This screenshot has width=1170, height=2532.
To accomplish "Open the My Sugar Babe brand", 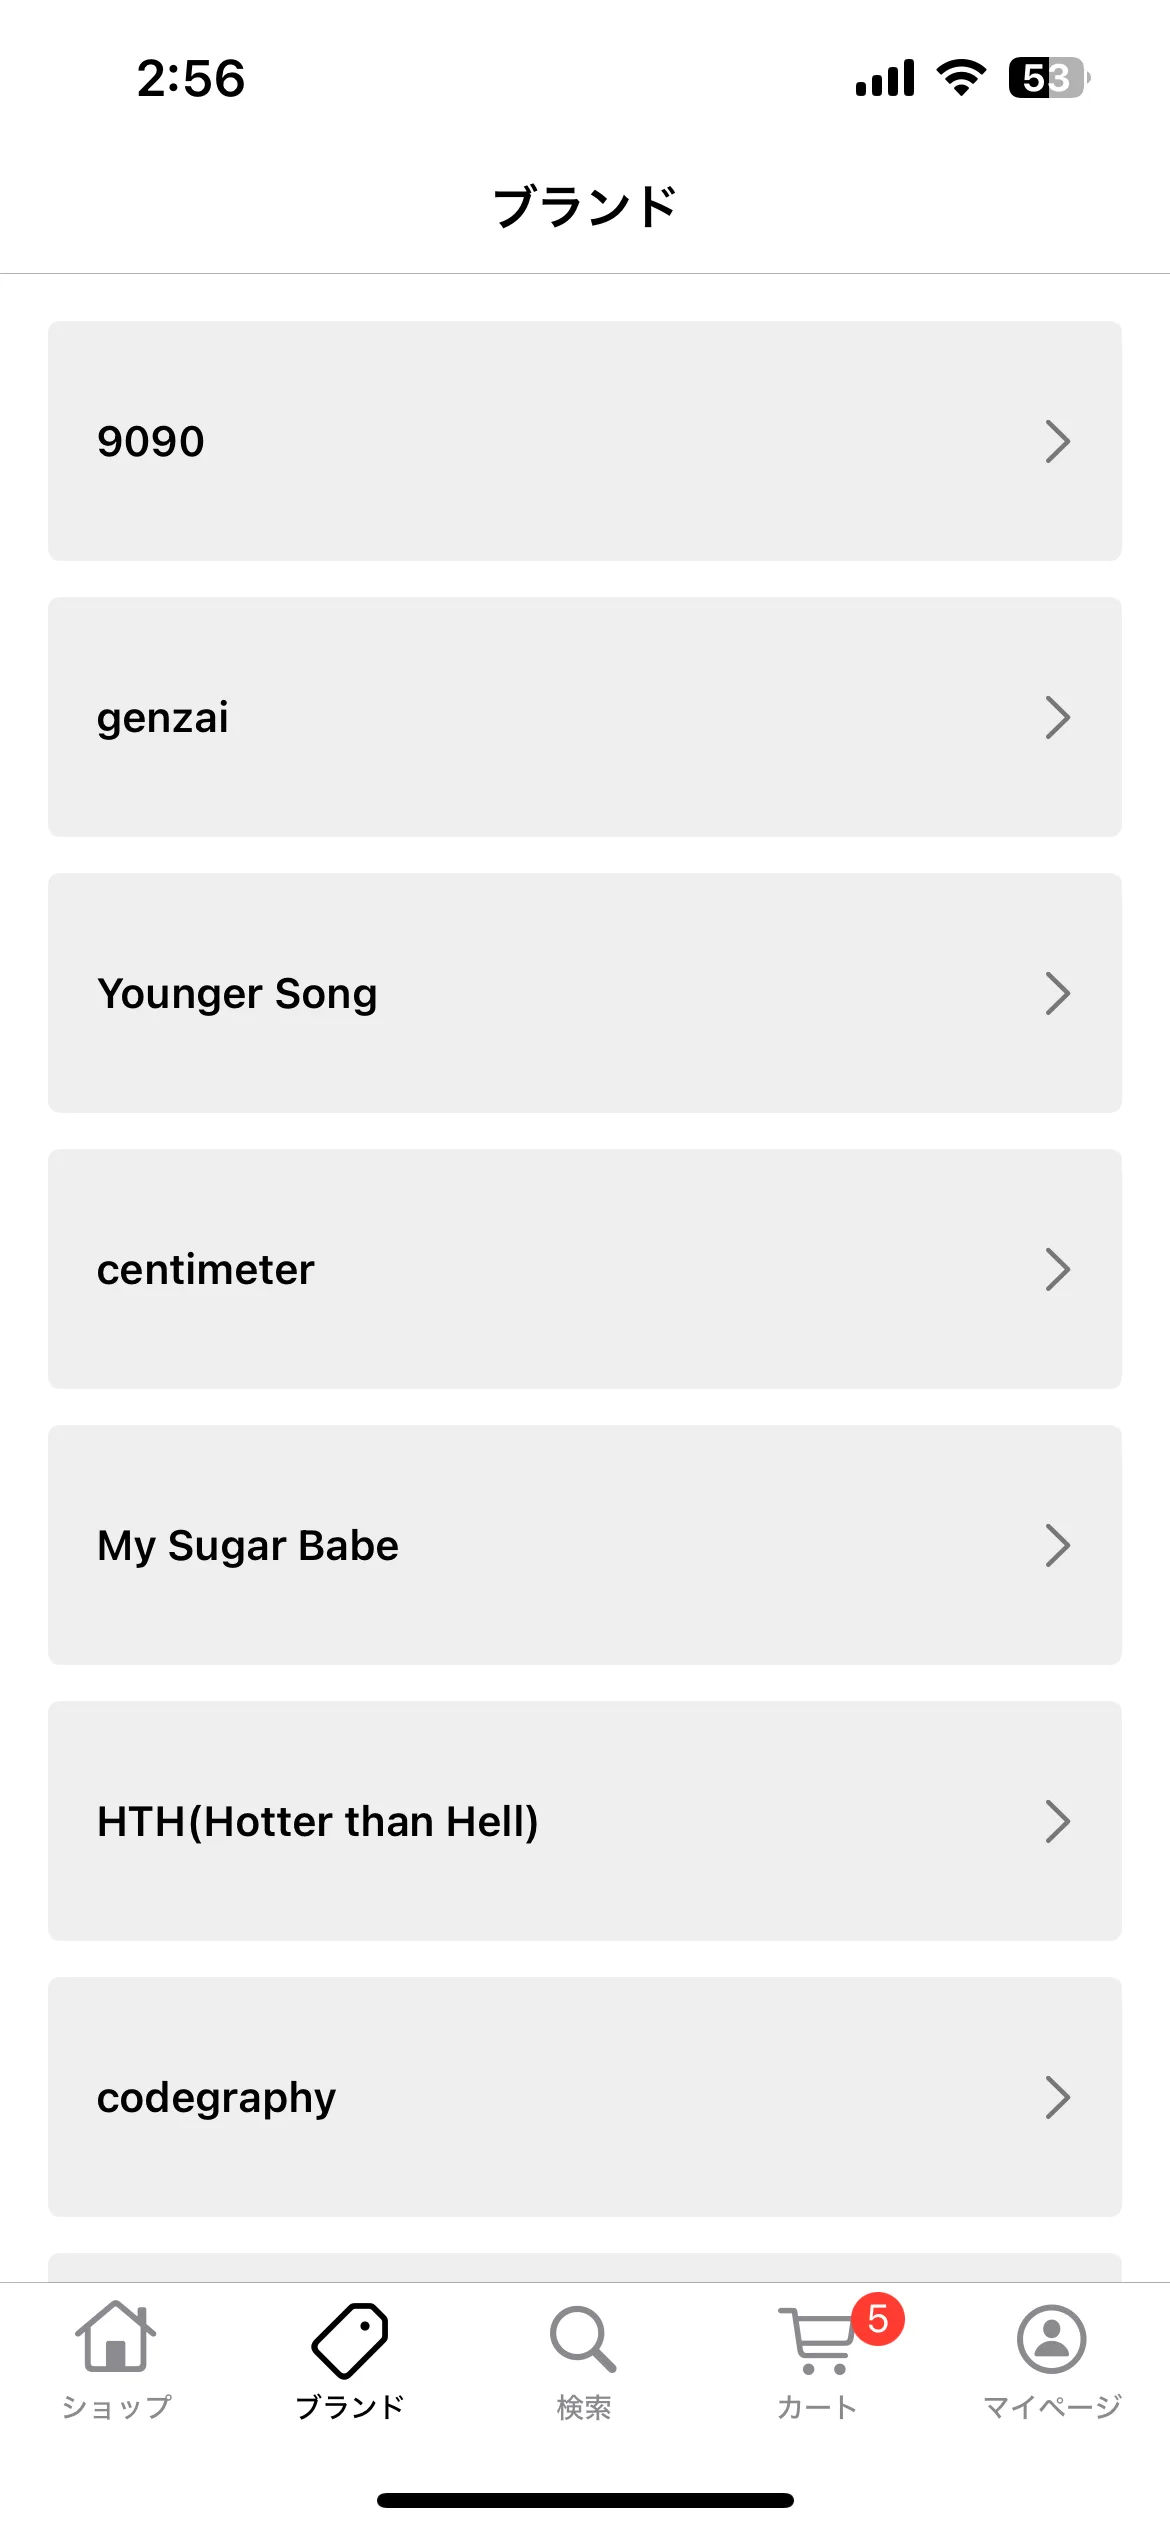I will point(585,1545).
